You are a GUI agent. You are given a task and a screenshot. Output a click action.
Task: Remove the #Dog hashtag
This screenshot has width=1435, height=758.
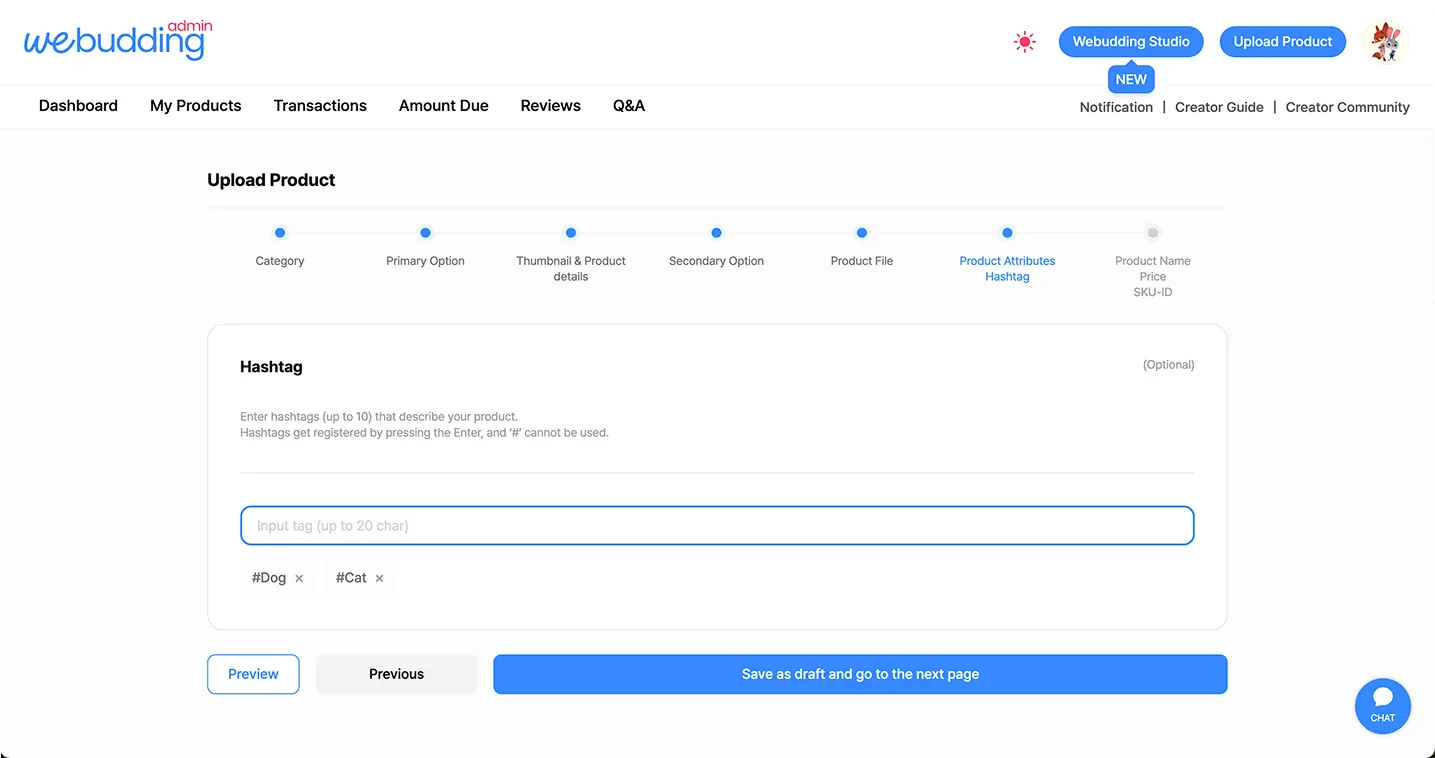pos(299,579)
